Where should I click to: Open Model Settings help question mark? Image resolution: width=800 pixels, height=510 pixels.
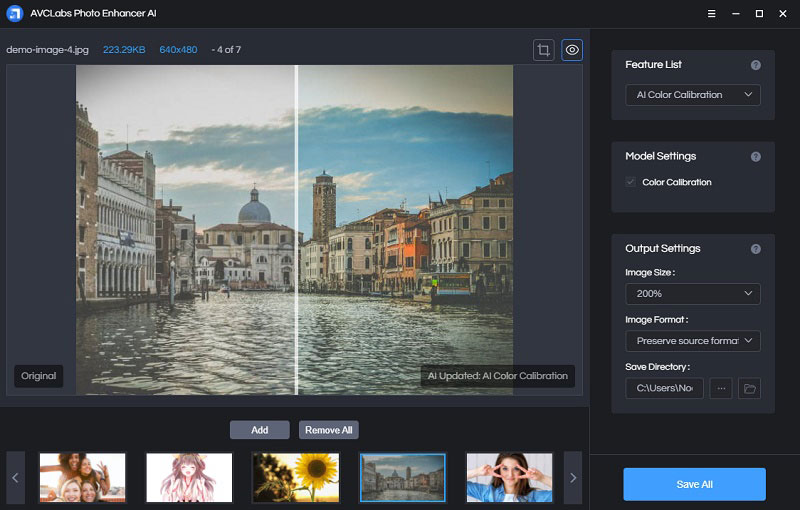pyautogui.click(x=756, y=157)
